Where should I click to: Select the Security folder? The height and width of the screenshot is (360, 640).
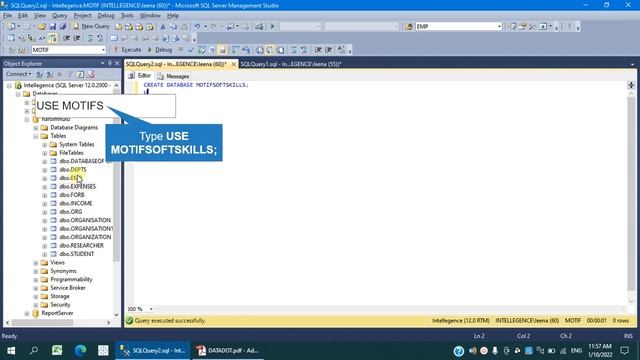pos(60,305)
